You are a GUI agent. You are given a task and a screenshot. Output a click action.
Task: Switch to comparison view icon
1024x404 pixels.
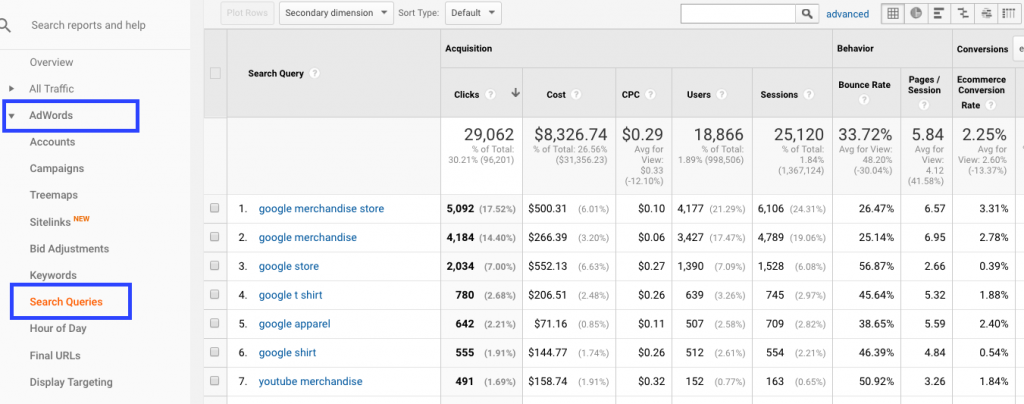point(962,13)
